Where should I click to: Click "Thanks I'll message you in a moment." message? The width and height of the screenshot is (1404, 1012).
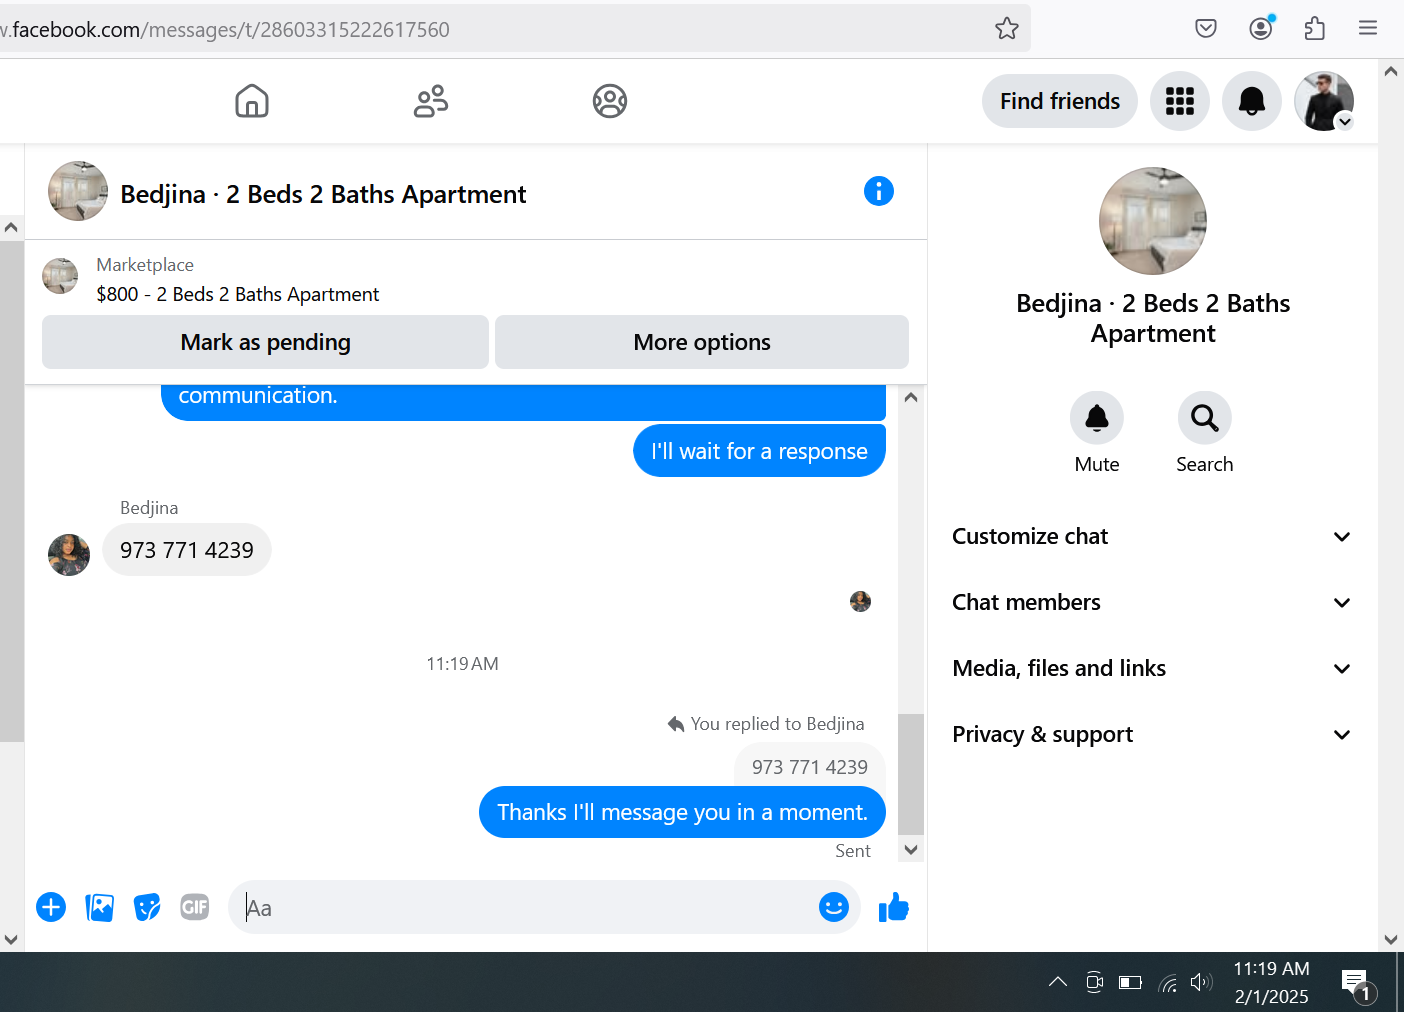click(x=682, y=812)
